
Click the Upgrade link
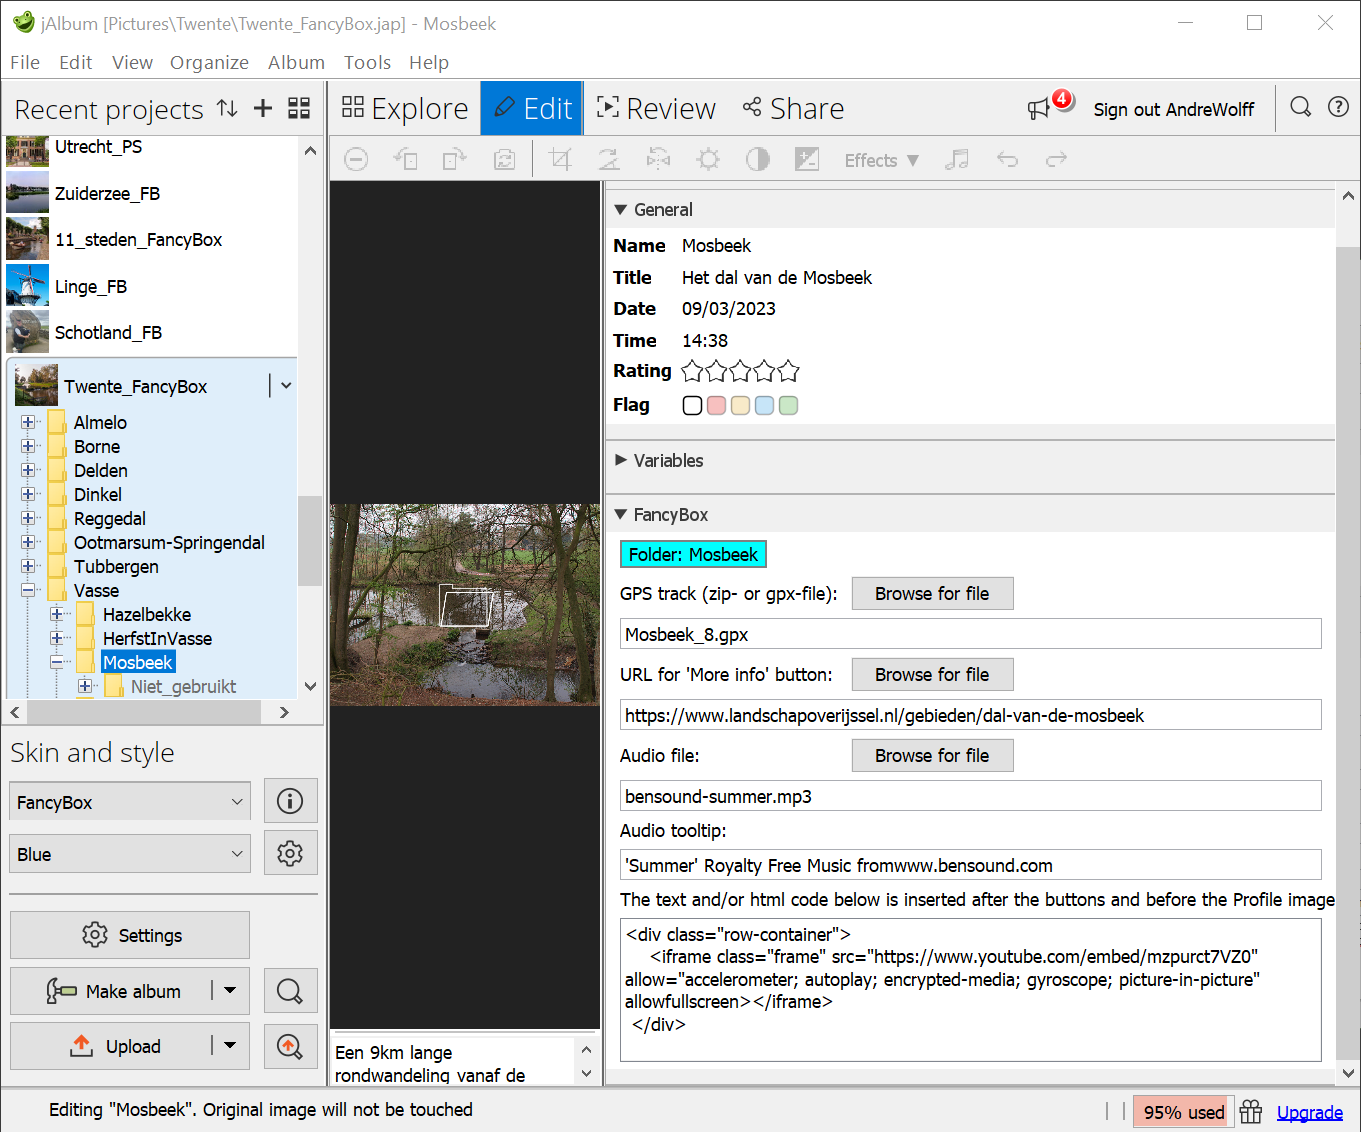[1309, 1113]
